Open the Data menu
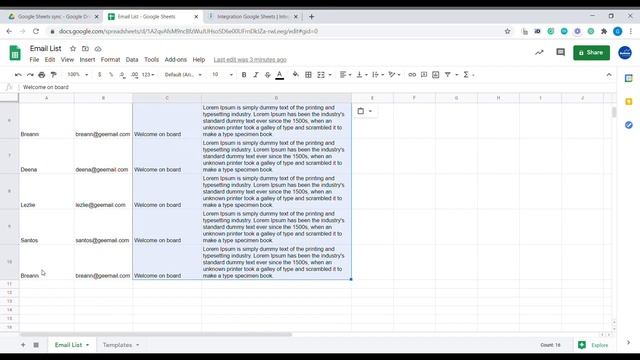Viewport: 640px width, 360px height. click(x=132, y=60)
